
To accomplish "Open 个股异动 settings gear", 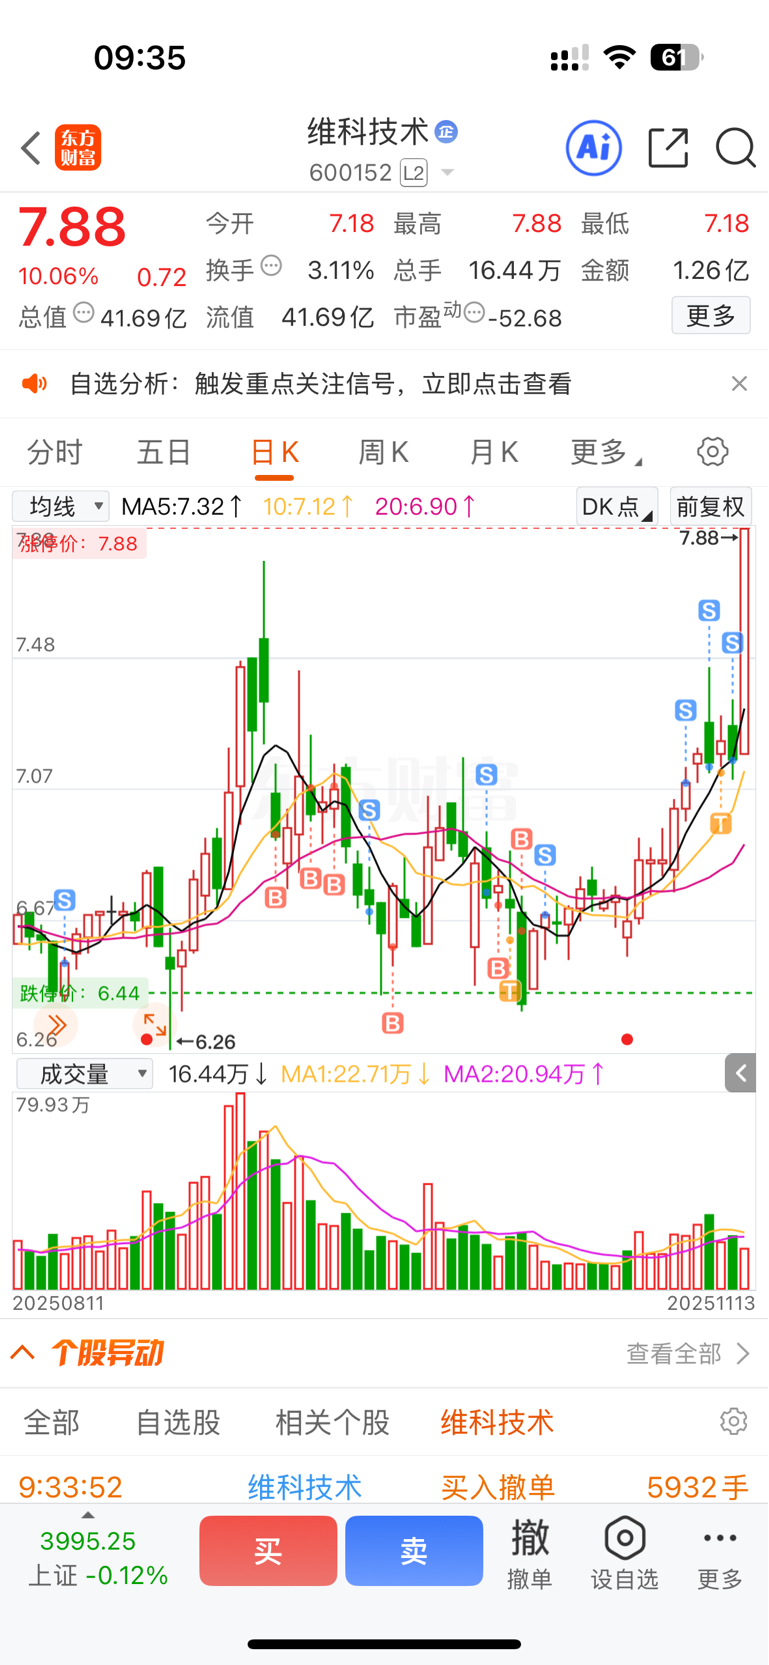I will click(734, 1421).
